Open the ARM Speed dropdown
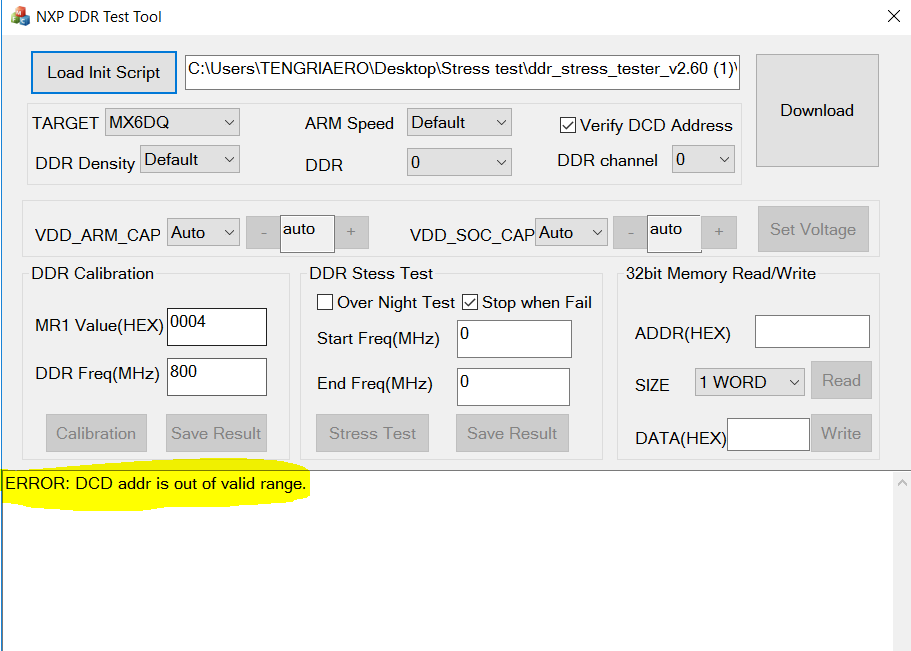The height and width of the screenshot is (651, 911). click(459, 122)
